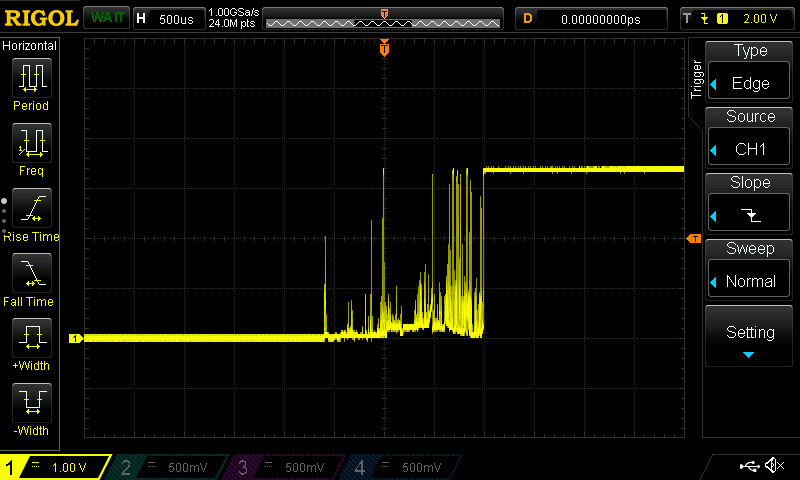Click the WAIT run status indicator
The width and height of the screenshot is (800, 480).
107,18
